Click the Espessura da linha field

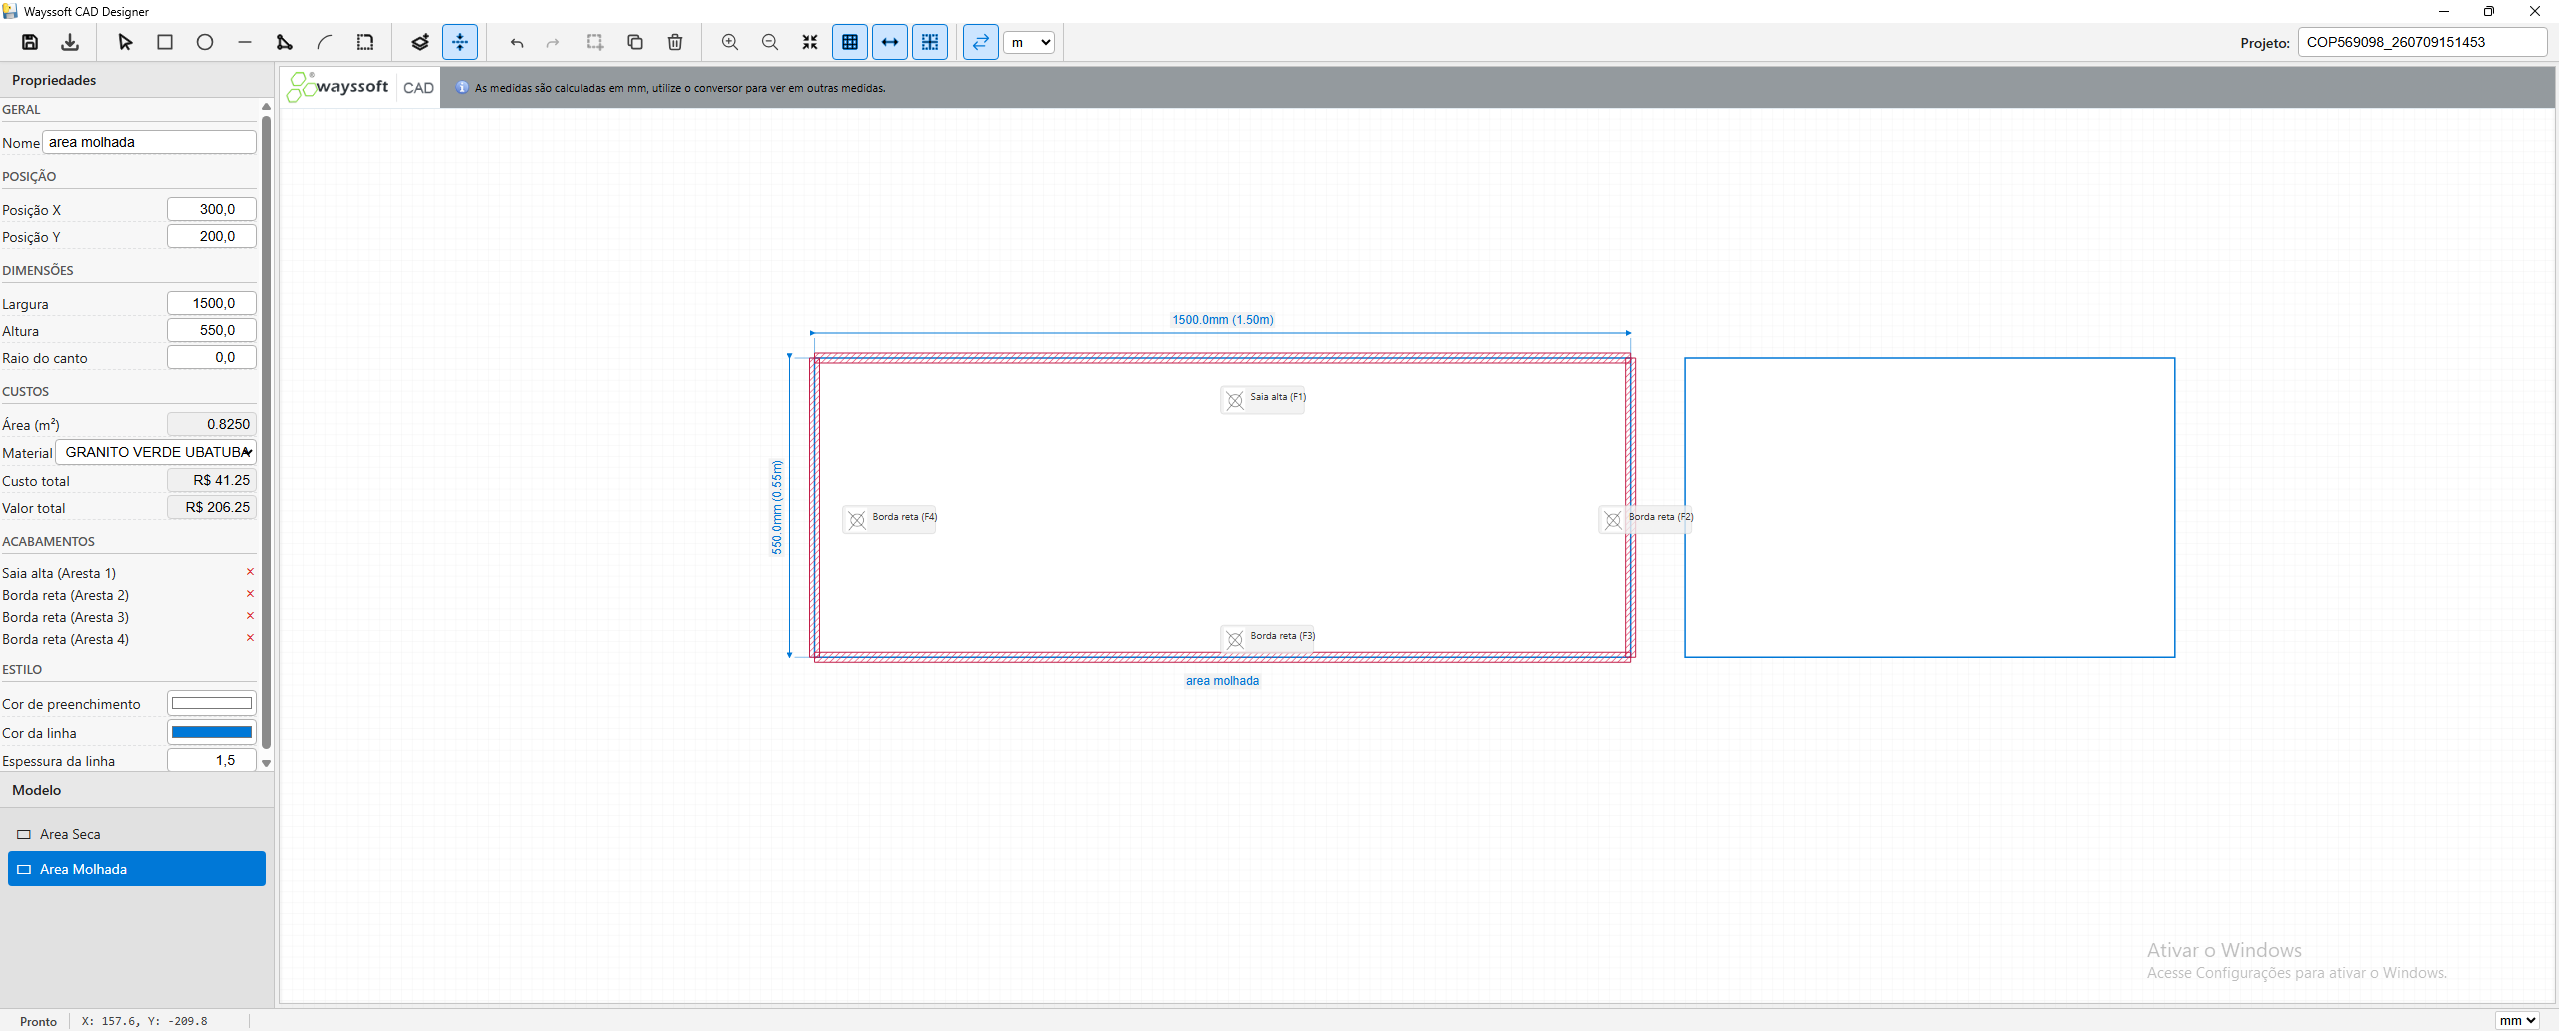click(x=212, y=760)
